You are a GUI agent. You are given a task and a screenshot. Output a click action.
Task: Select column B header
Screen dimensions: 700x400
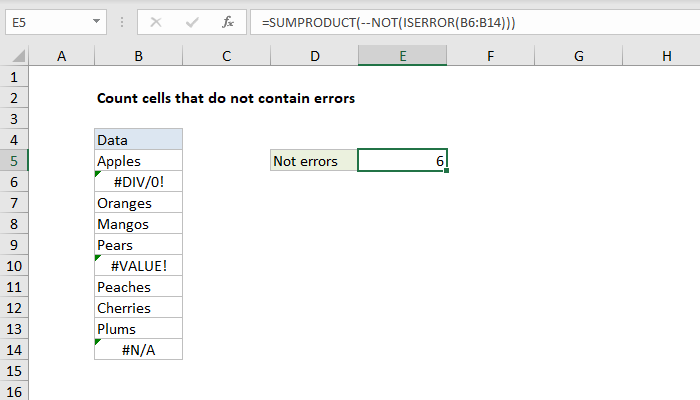tap(138, 56)
